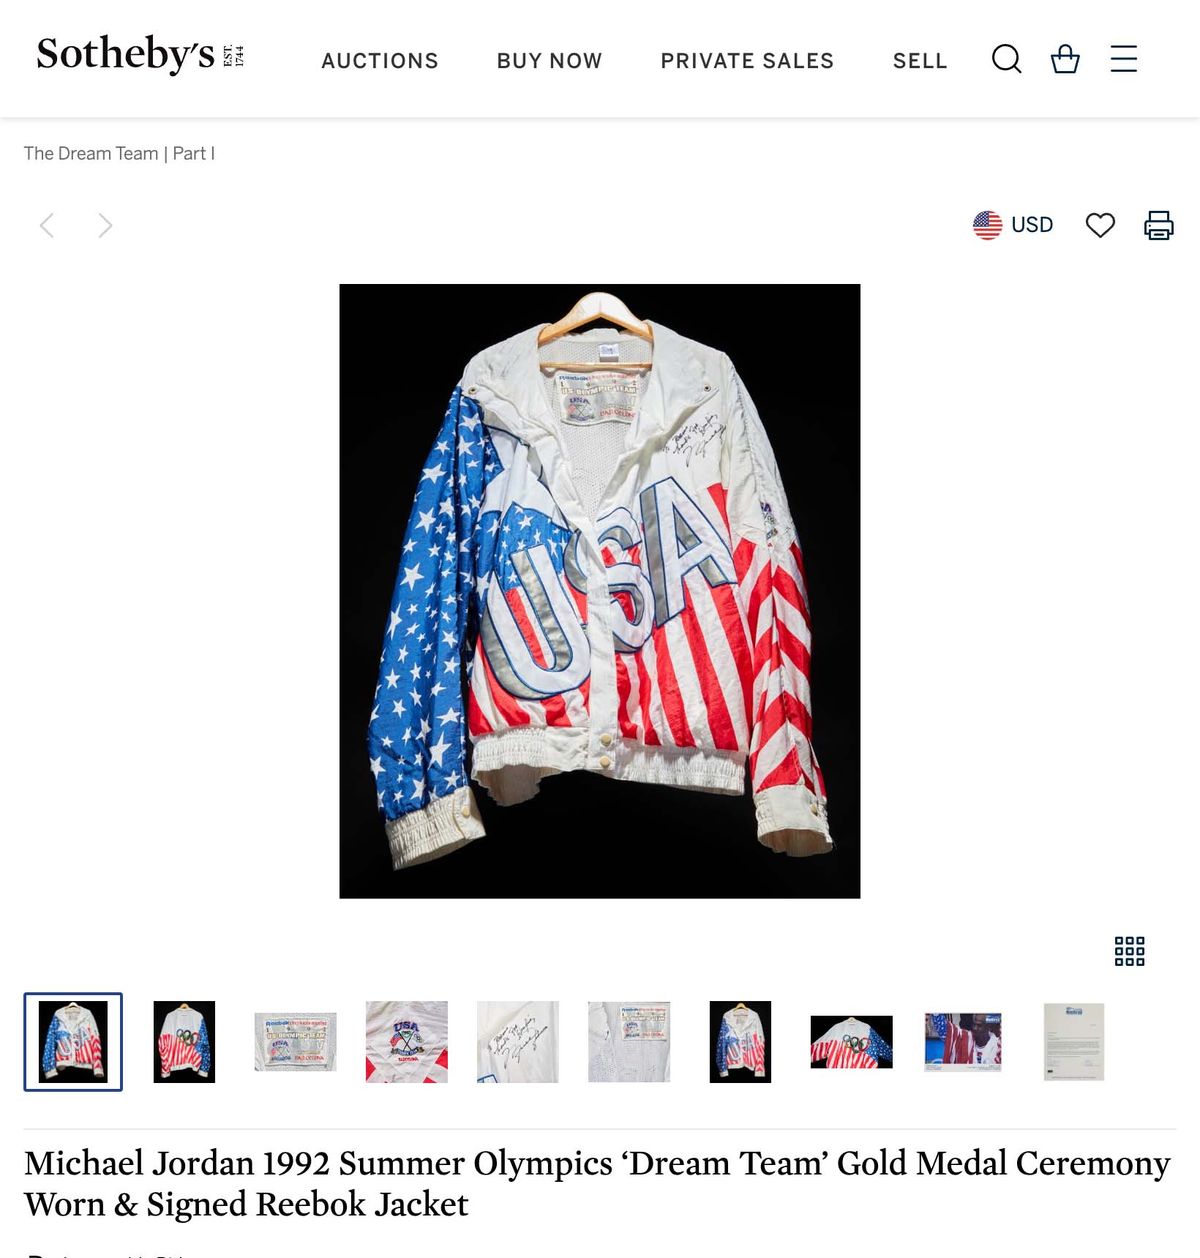1200x1258 pixels.
Task: Print page using printer icon
Action: coord(1159,225)
